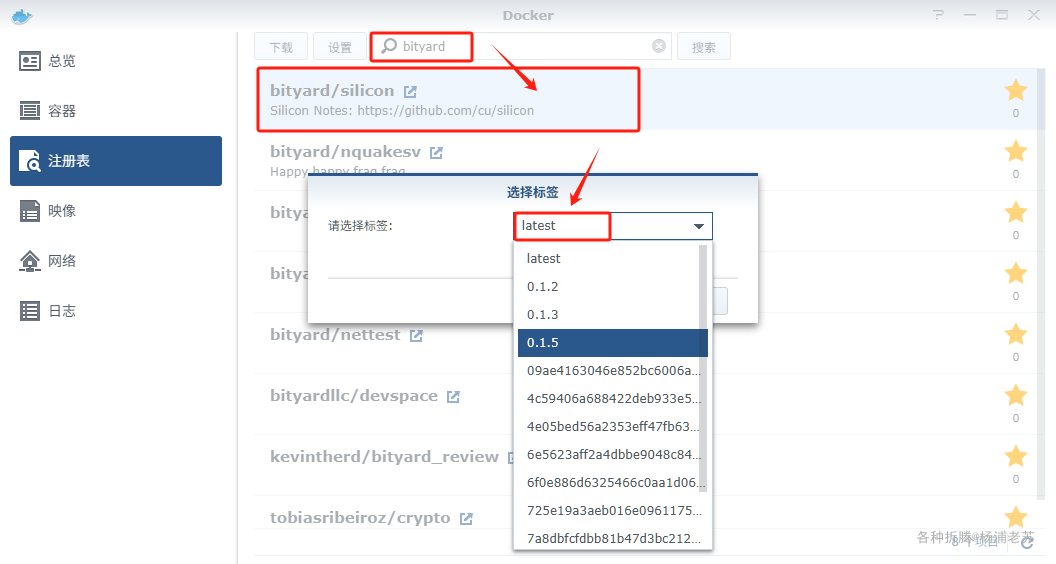Viewport: 1056px width, 564px height.
Task: Click the star for bityard/nquakesv
Action: pyautogui.click(x=1016, y=151)
